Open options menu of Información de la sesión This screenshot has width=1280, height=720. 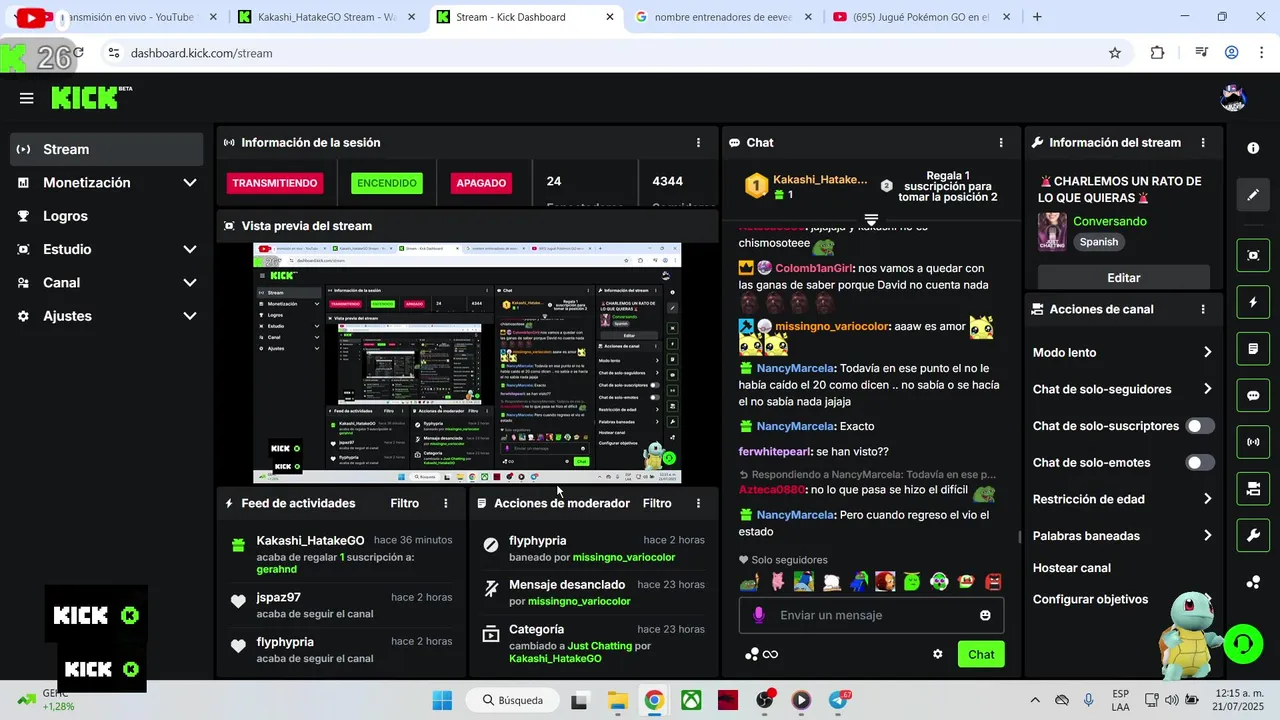click(698, 143)
